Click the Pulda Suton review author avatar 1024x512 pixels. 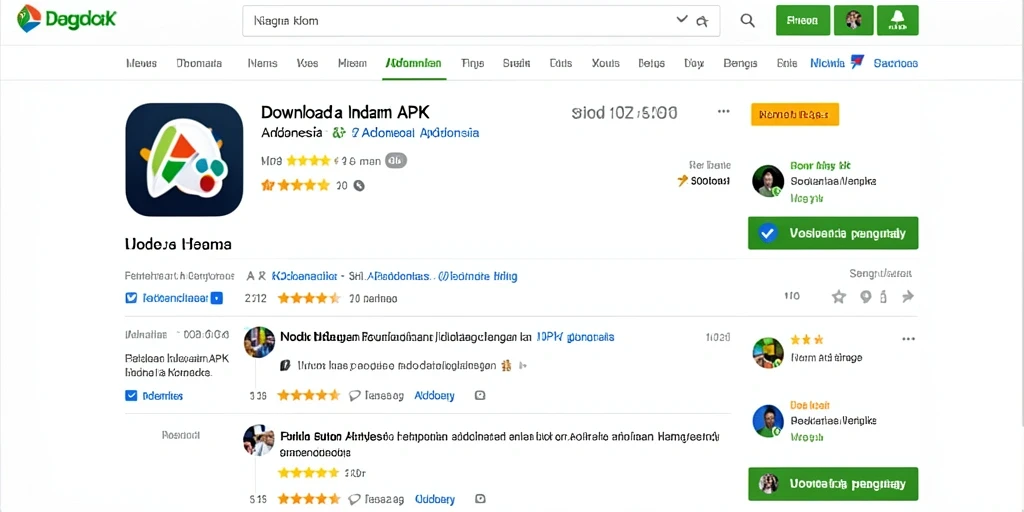259,440
